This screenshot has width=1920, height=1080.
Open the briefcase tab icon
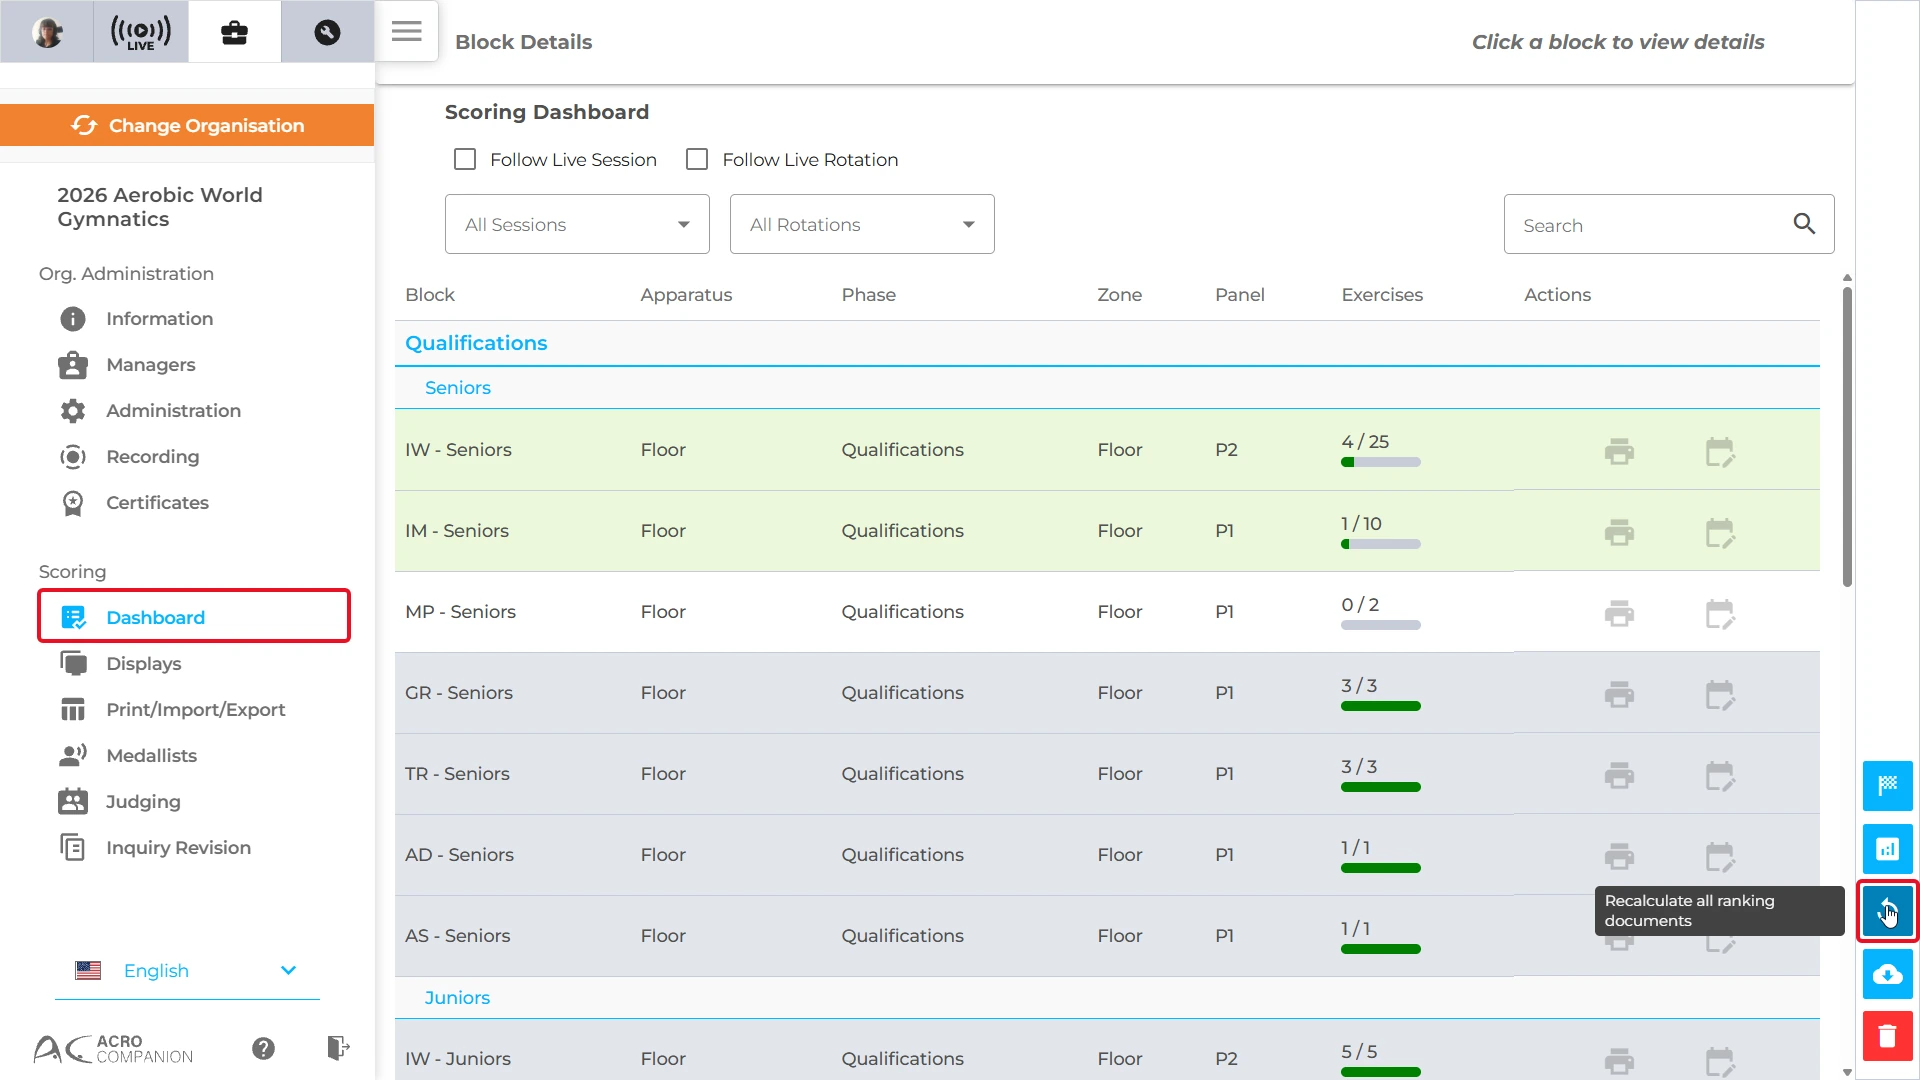pos(234,32)
